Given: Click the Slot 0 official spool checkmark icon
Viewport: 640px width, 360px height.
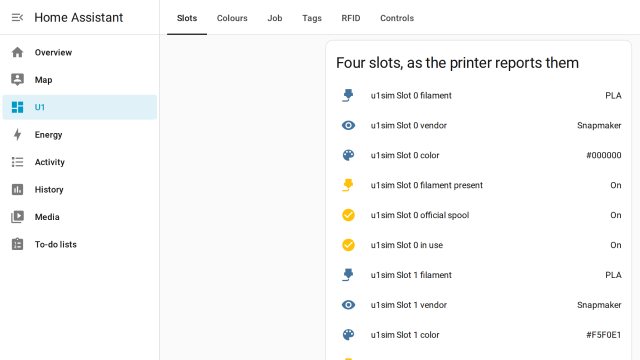Looking at the screenshot, I should (x=348, y=215).
